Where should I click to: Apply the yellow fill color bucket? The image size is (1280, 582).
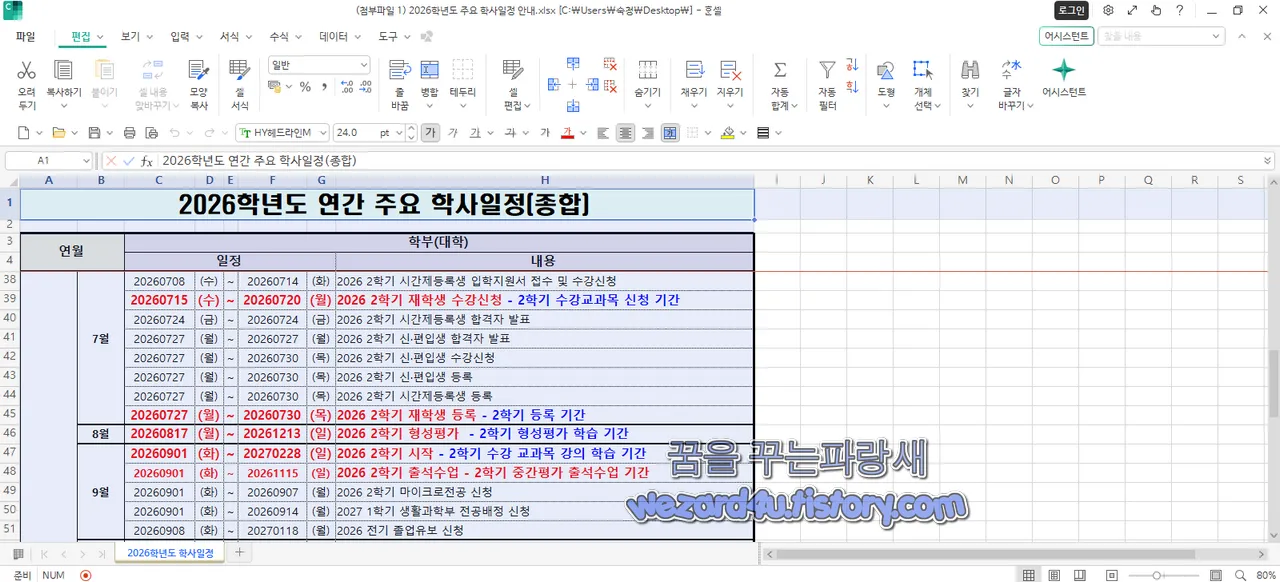(728, 132)
